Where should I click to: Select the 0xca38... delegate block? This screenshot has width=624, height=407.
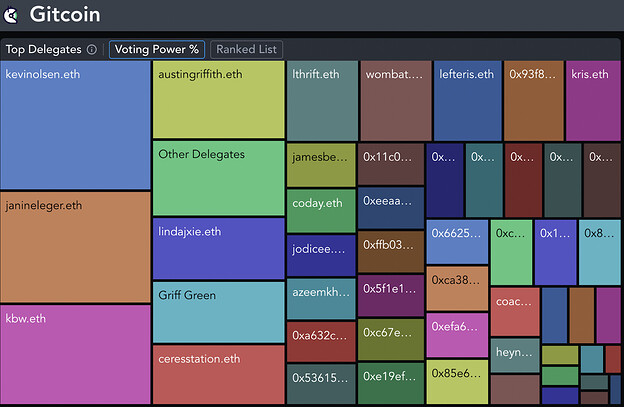[x=457, y=288]
